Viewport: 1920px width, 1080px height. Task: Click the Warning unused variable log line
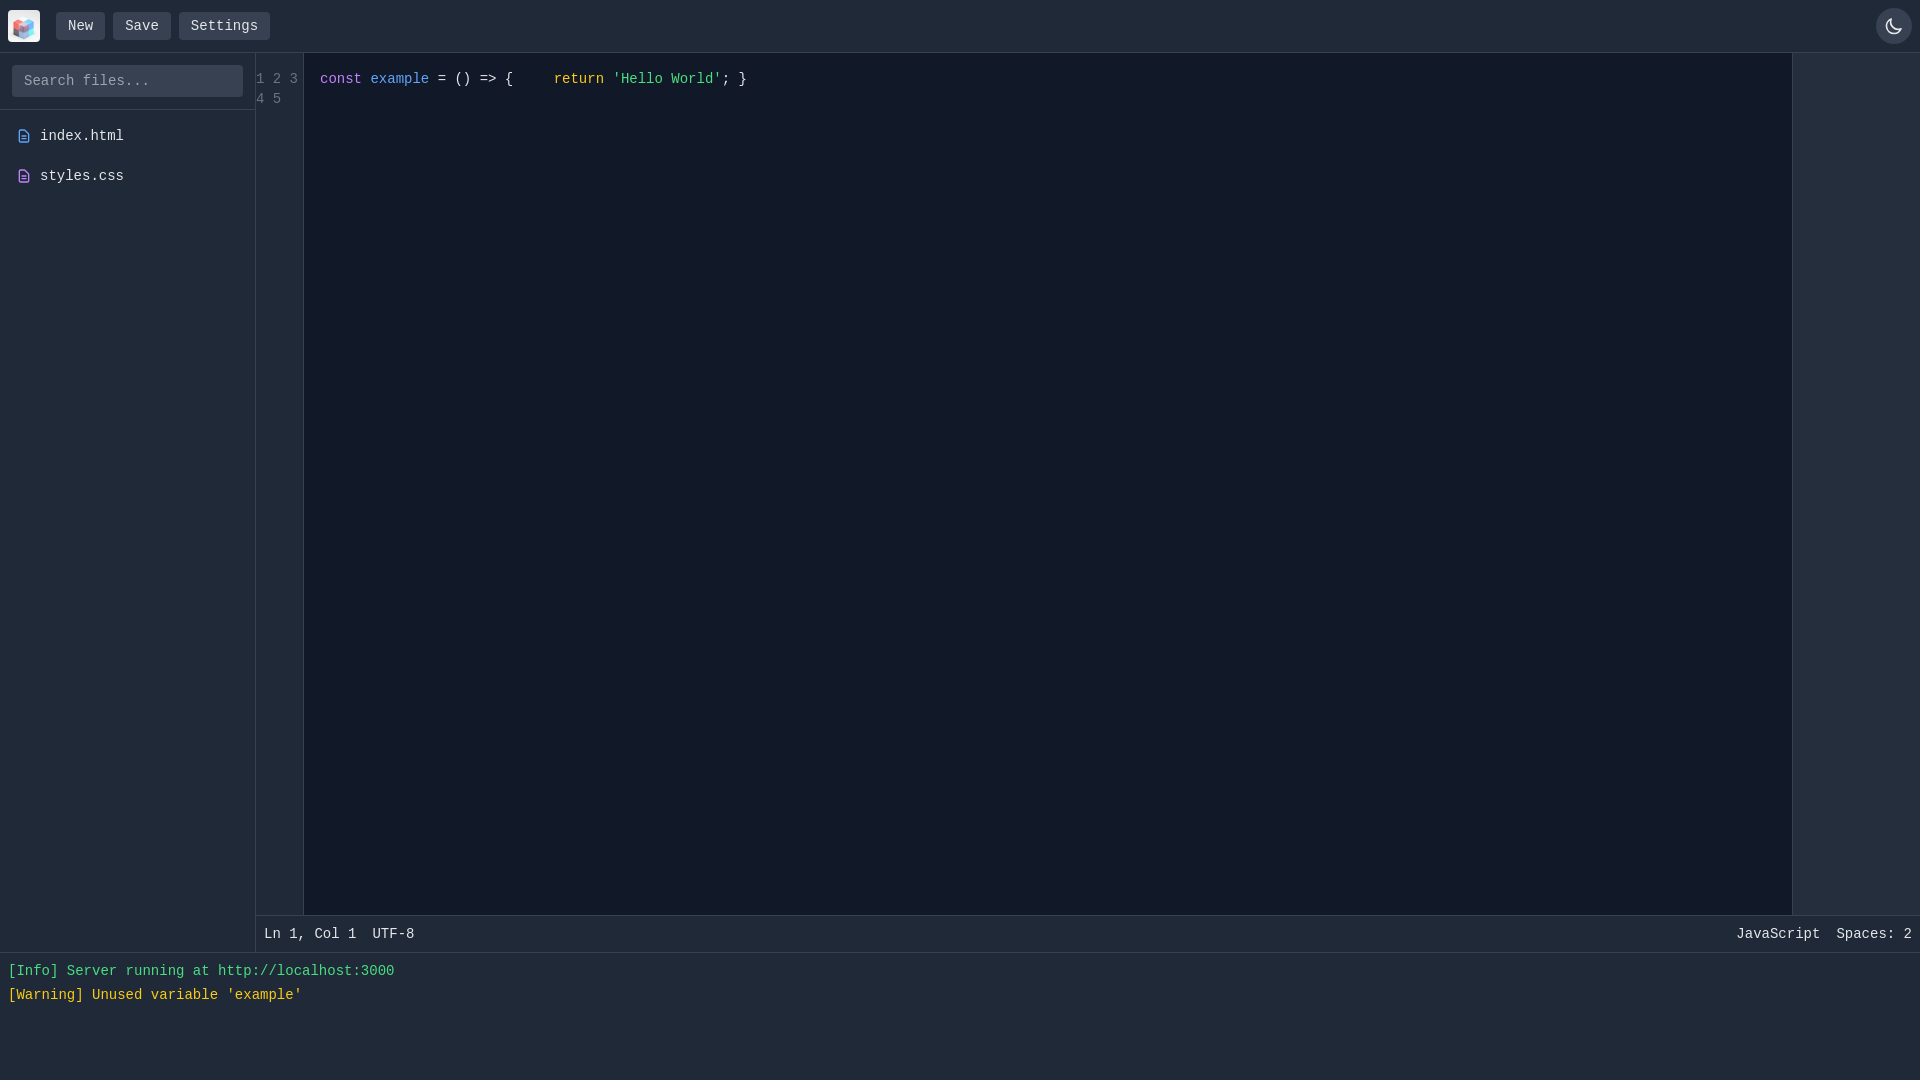point(155,995)
